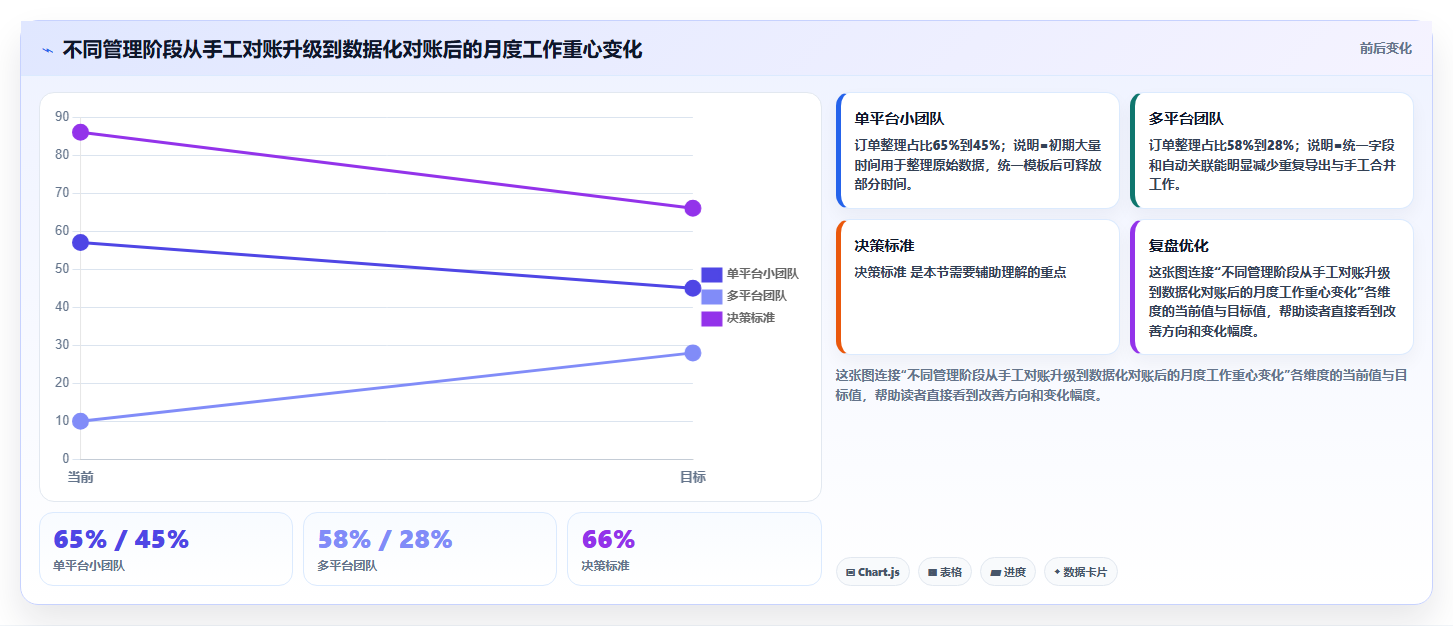Click the y-axis label 50
The height and width of the screenshot is (626, 1453).
[62, 269]
